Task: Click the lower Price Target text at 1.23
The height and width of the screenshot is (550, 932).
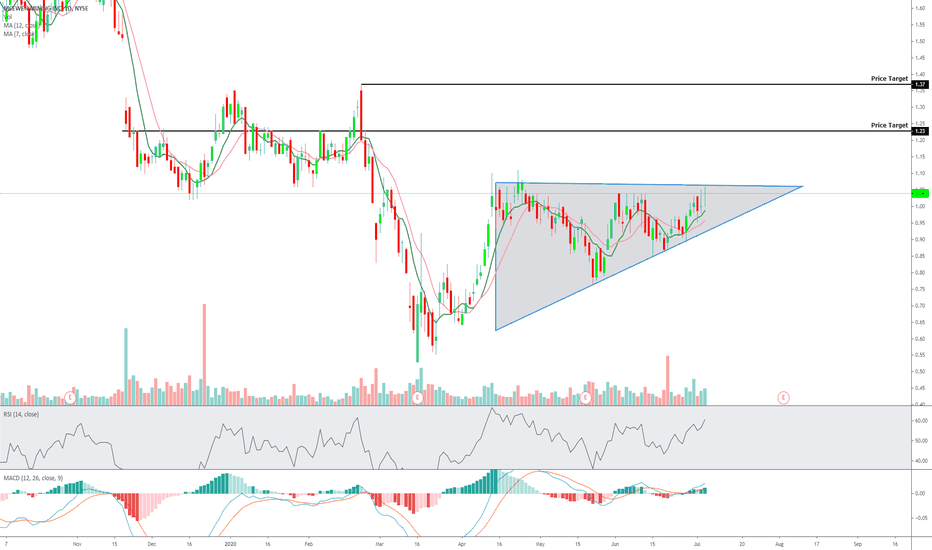Action: coord(889,125)
